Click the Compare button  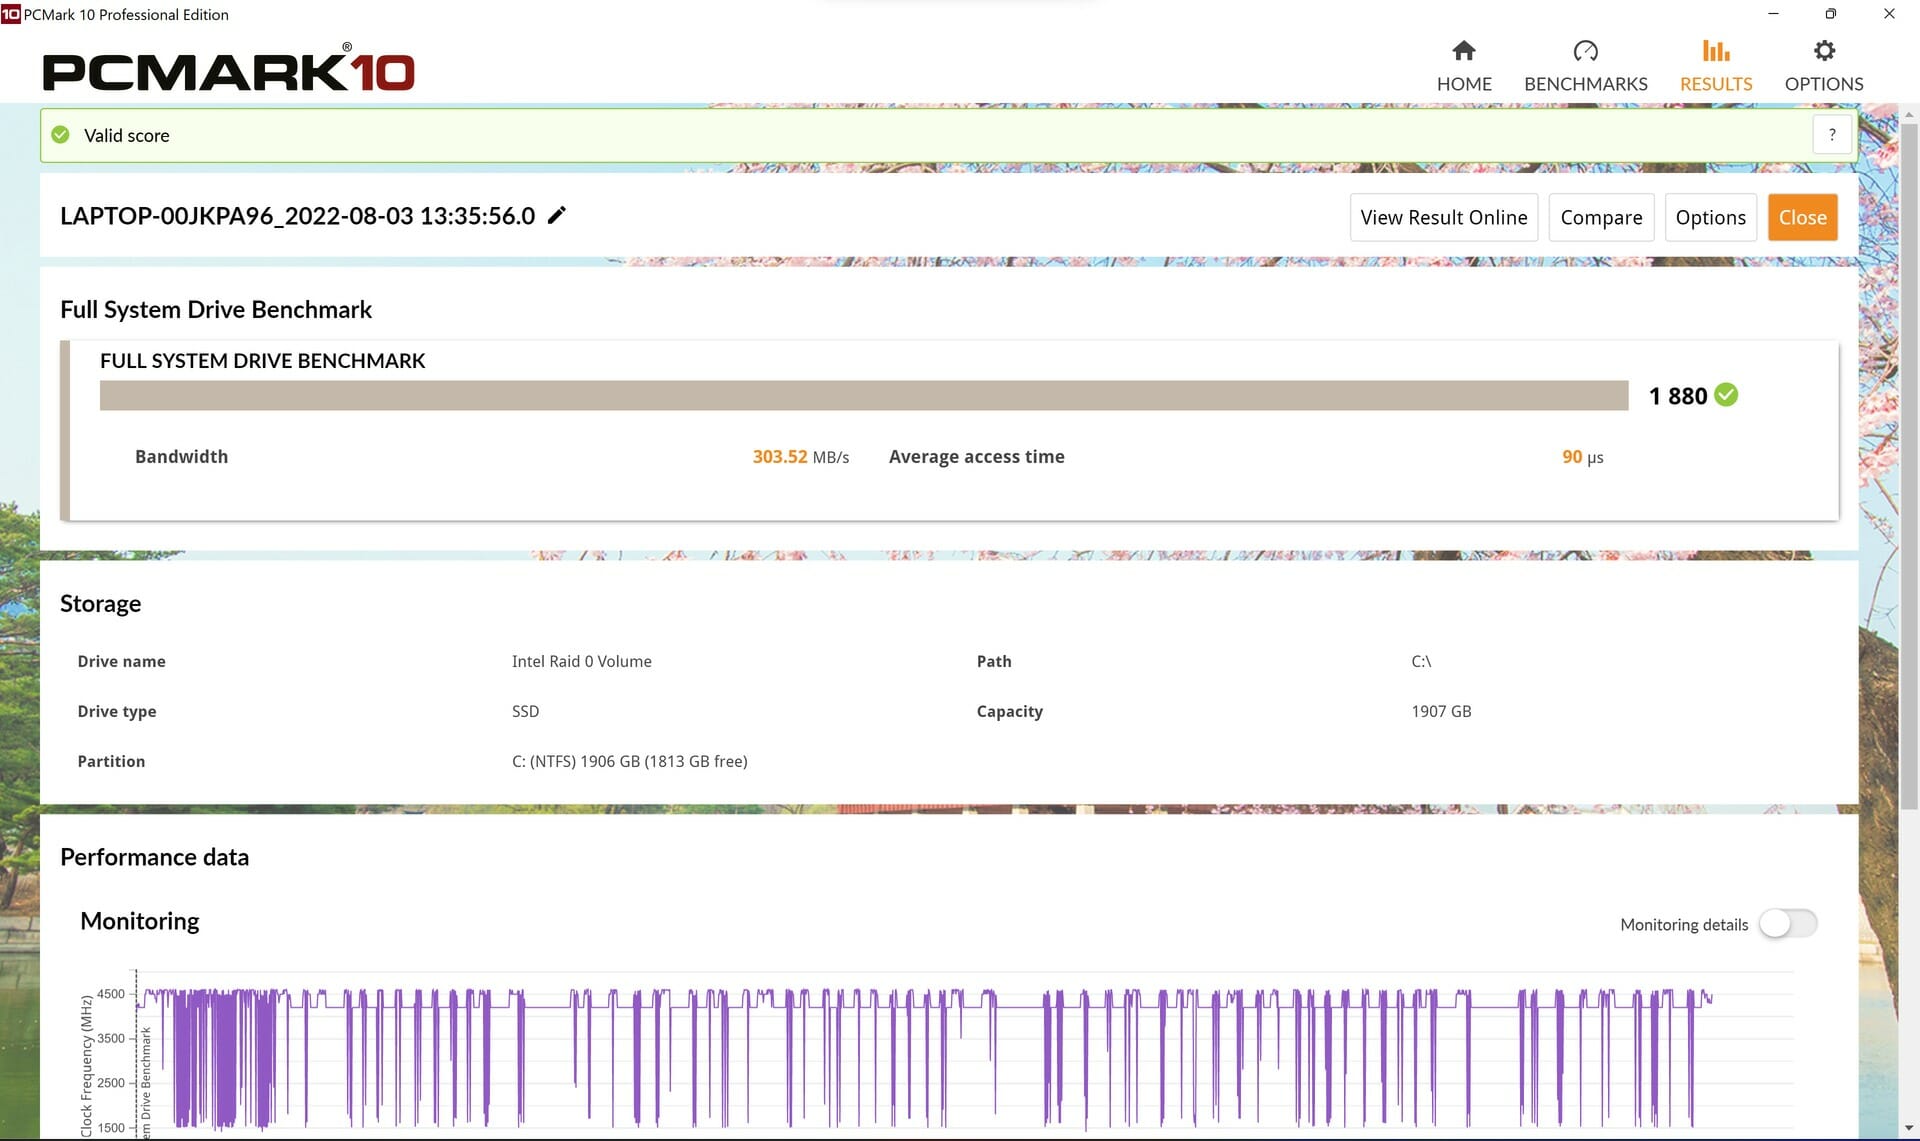pyautogui.click(x=1601, y=217)
